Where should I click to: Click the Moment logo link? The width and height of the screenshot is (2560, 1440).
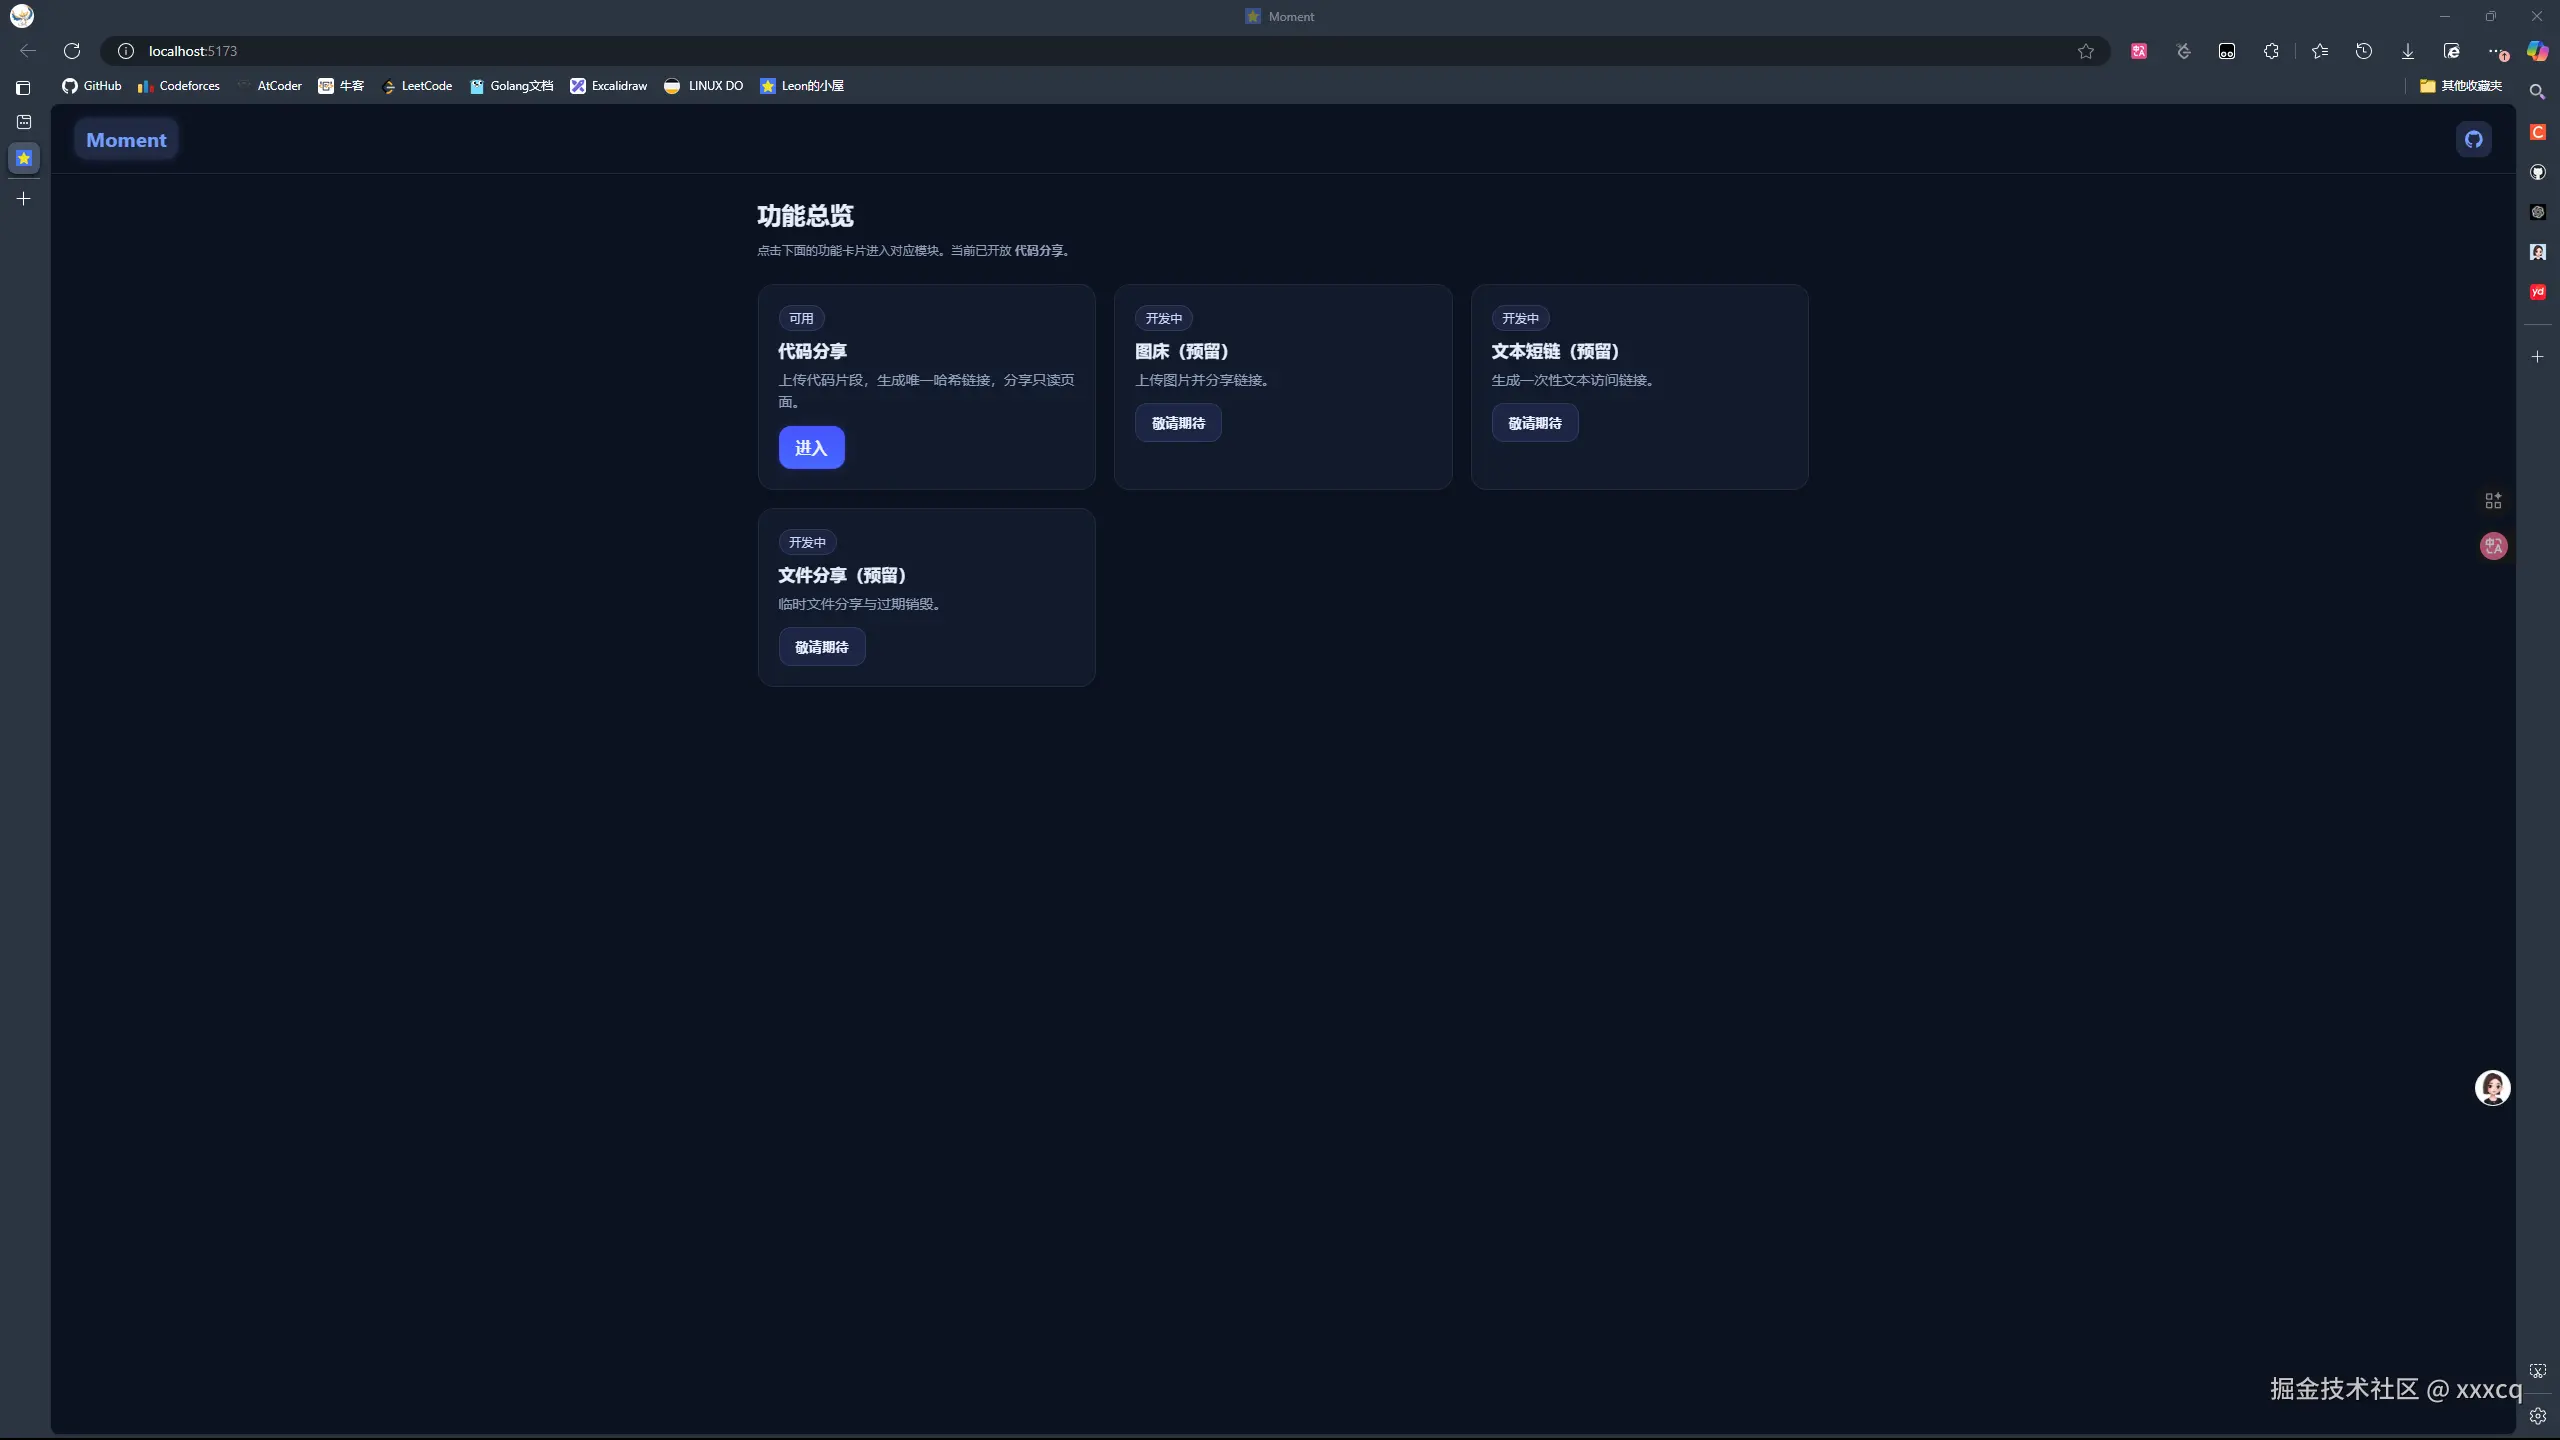(x=126, y=140)
